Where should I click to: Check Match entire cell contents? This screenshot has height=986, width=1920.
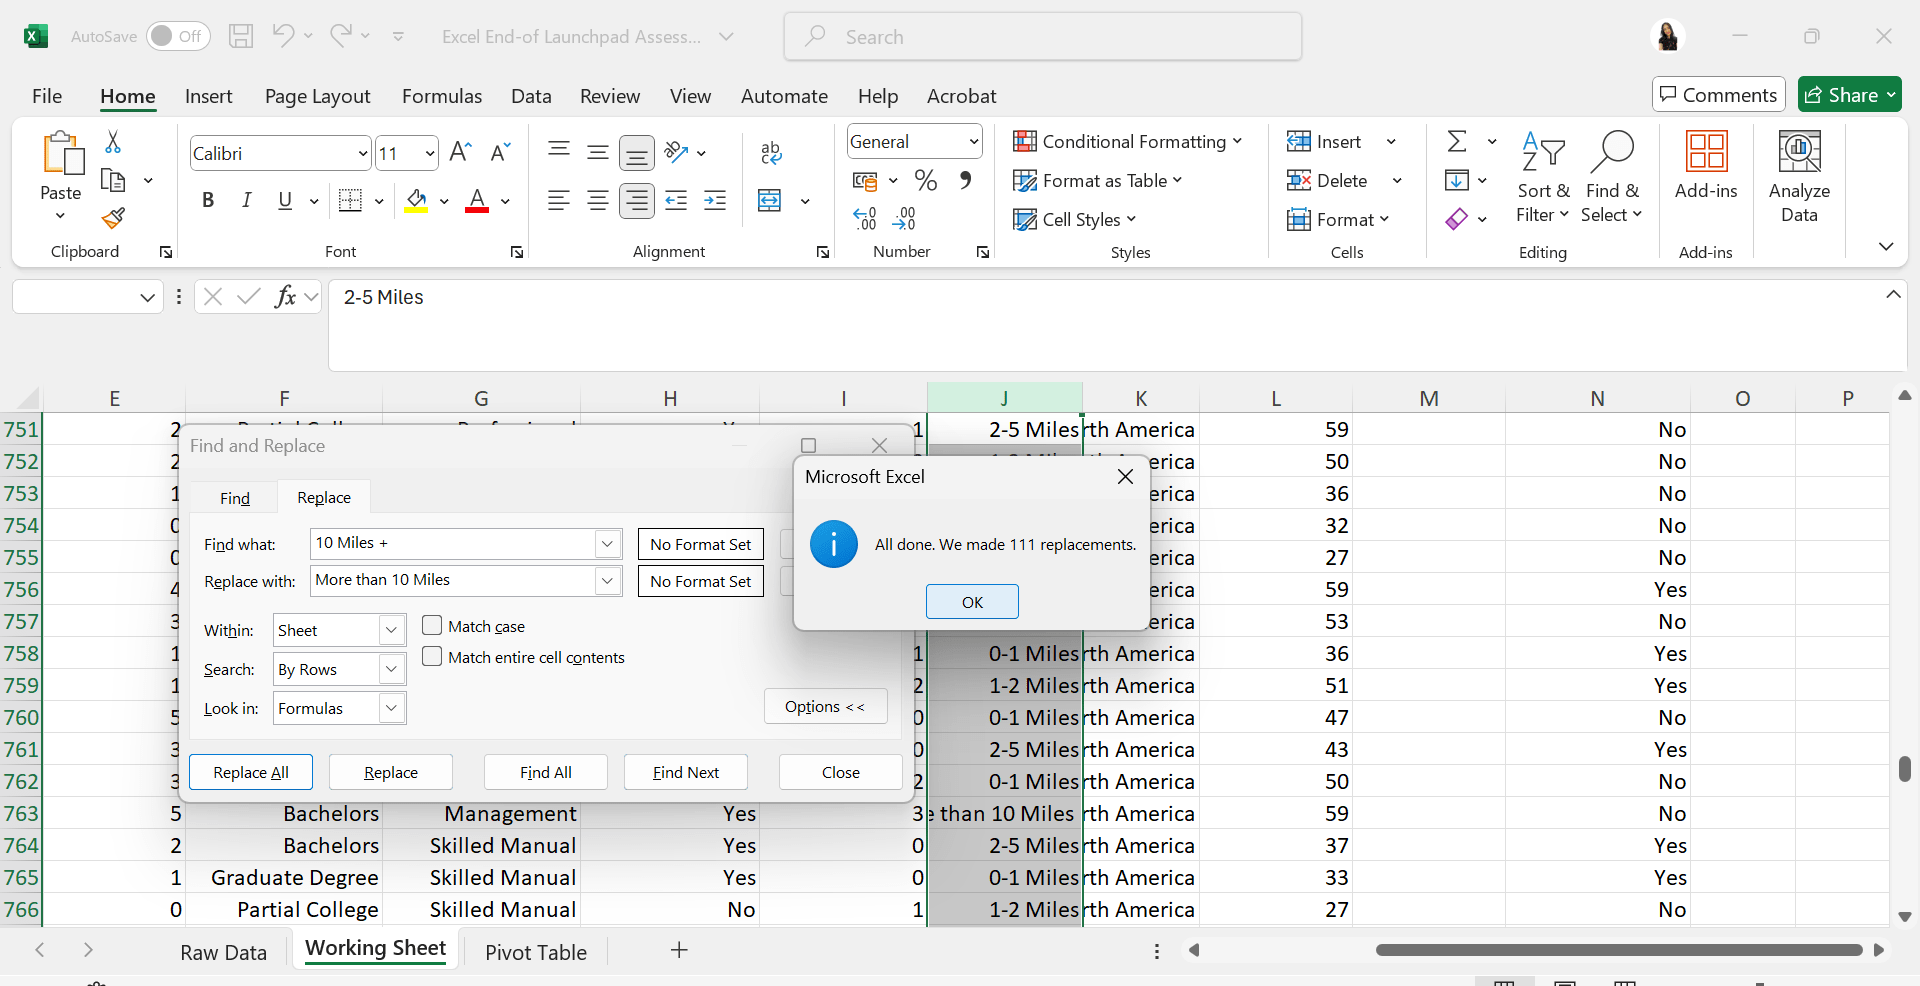click(432, 657)
